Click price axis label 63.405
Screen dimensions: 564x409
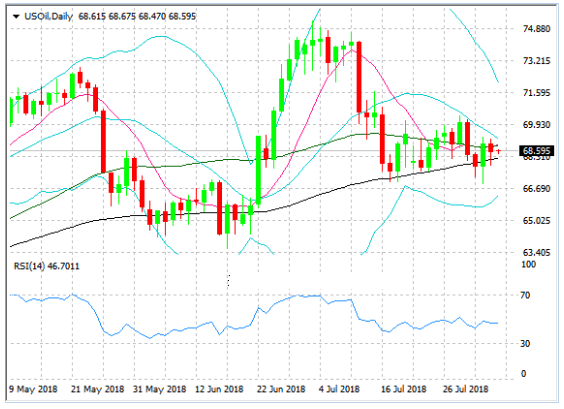536,253
